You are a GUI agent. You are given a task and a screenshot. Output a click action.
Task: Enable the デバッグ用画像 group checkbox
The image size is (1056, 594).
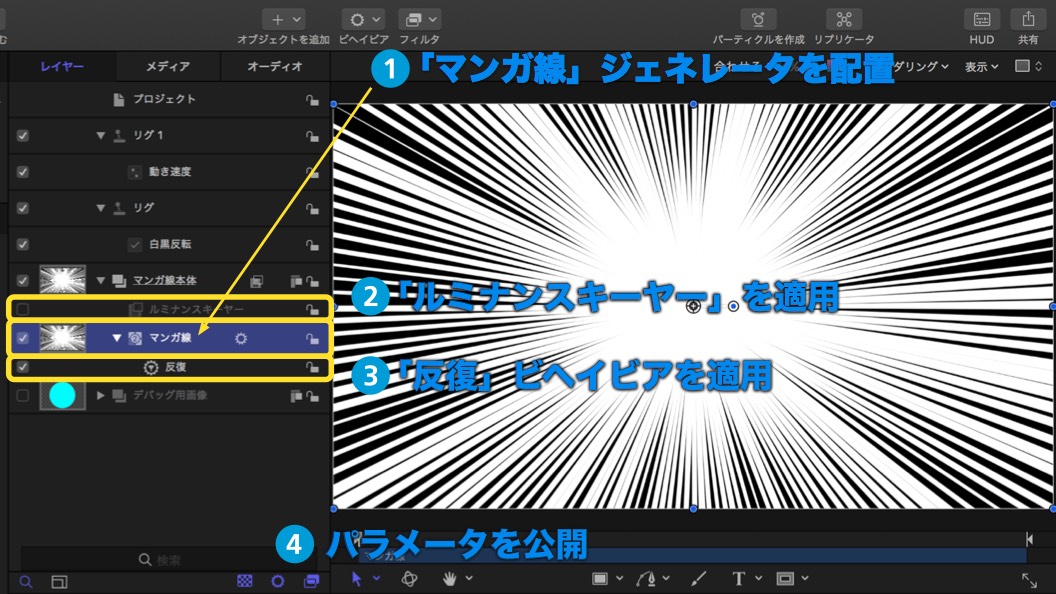(23, 395)
